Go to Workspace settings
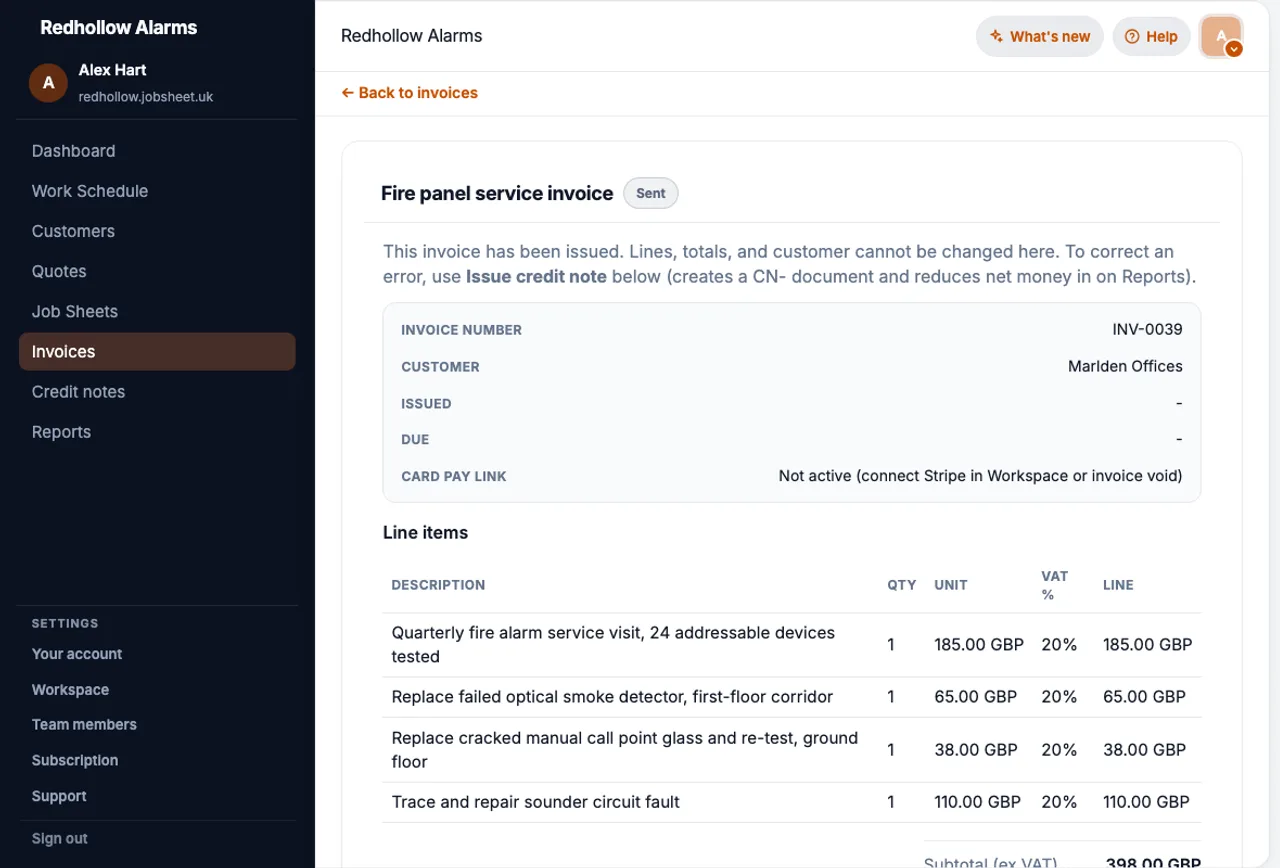Screen dimensions: 1280x868 [x=70, y=690]
